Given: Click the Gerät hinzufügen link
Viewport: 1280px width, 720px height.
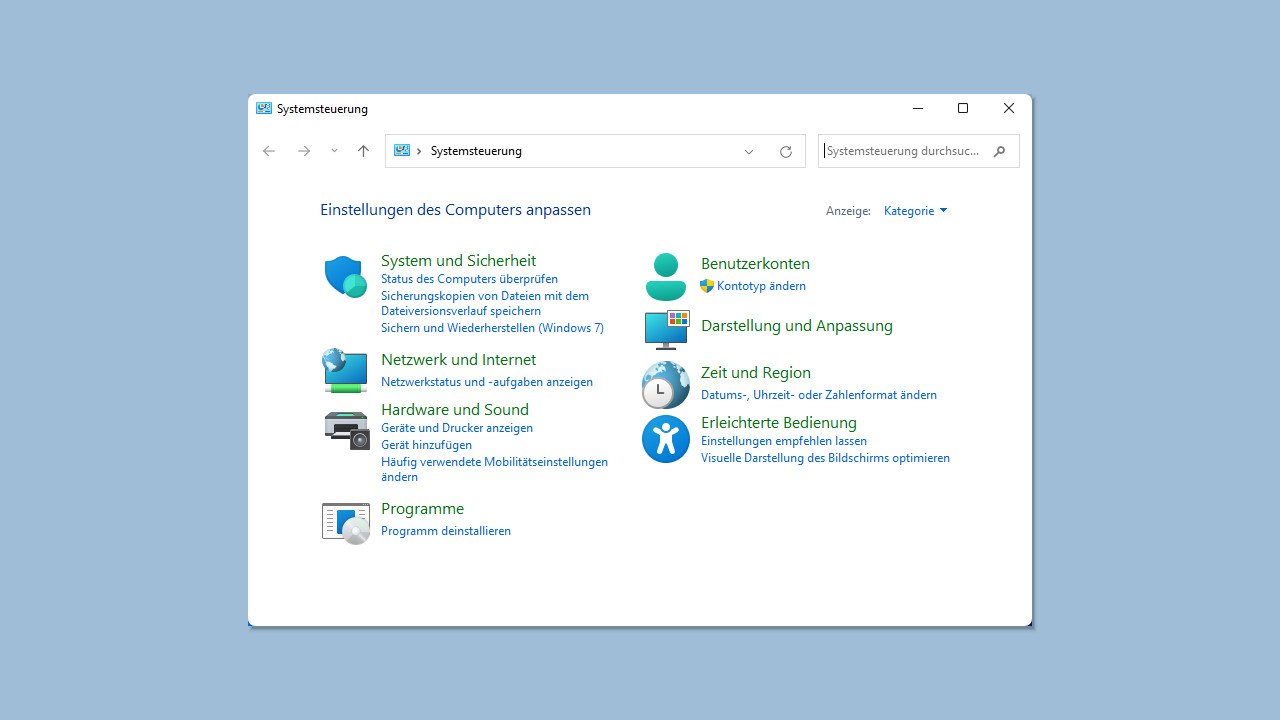Looking at the screenshot, I should click(426, 445).
